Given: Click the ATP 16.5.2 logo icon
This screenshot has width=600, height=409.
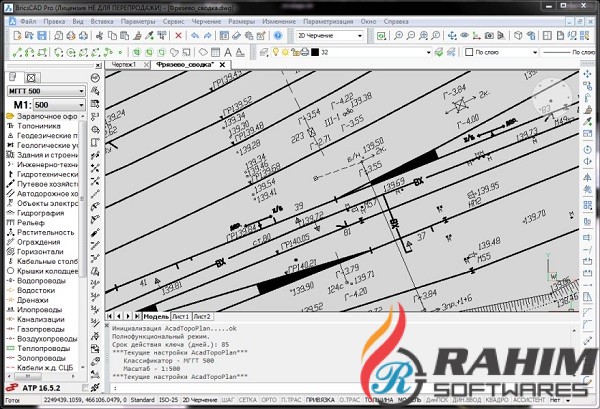Looking at the screenshot, I should click(12, 388).
